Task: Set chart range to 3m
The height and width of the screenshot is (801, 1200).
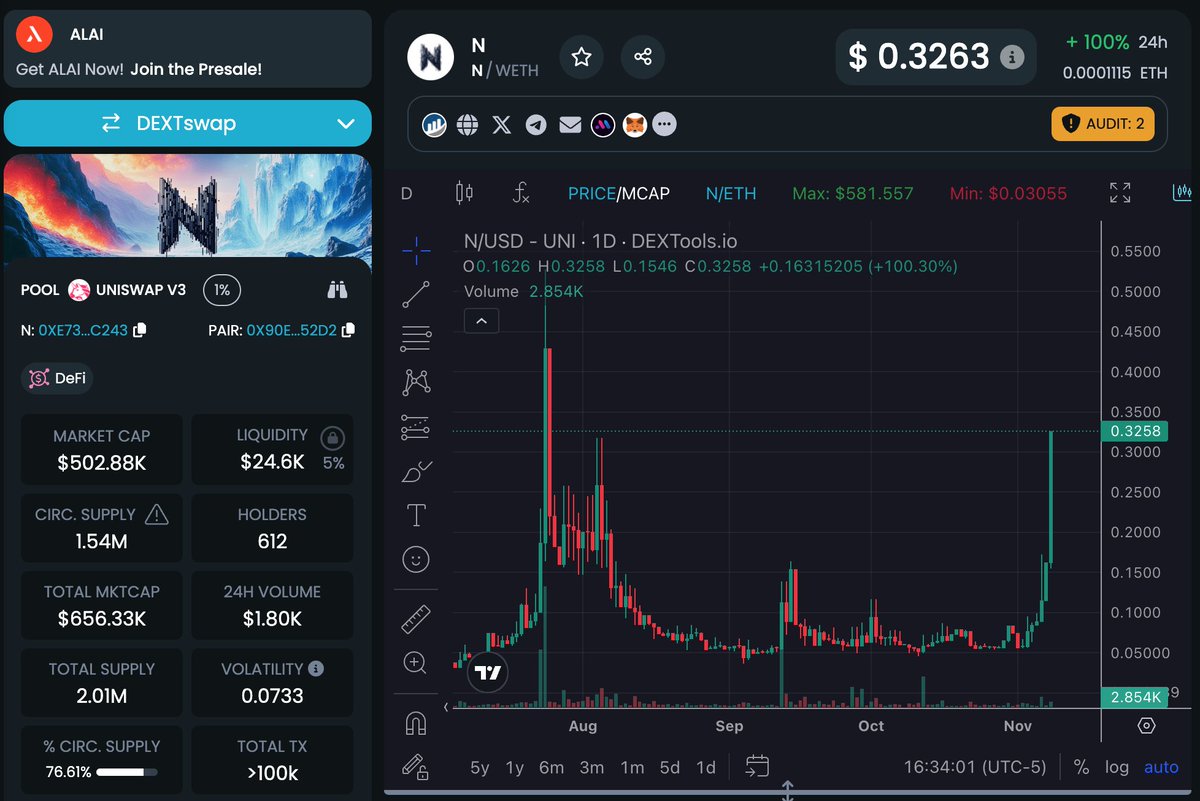Action: point(592,767)
